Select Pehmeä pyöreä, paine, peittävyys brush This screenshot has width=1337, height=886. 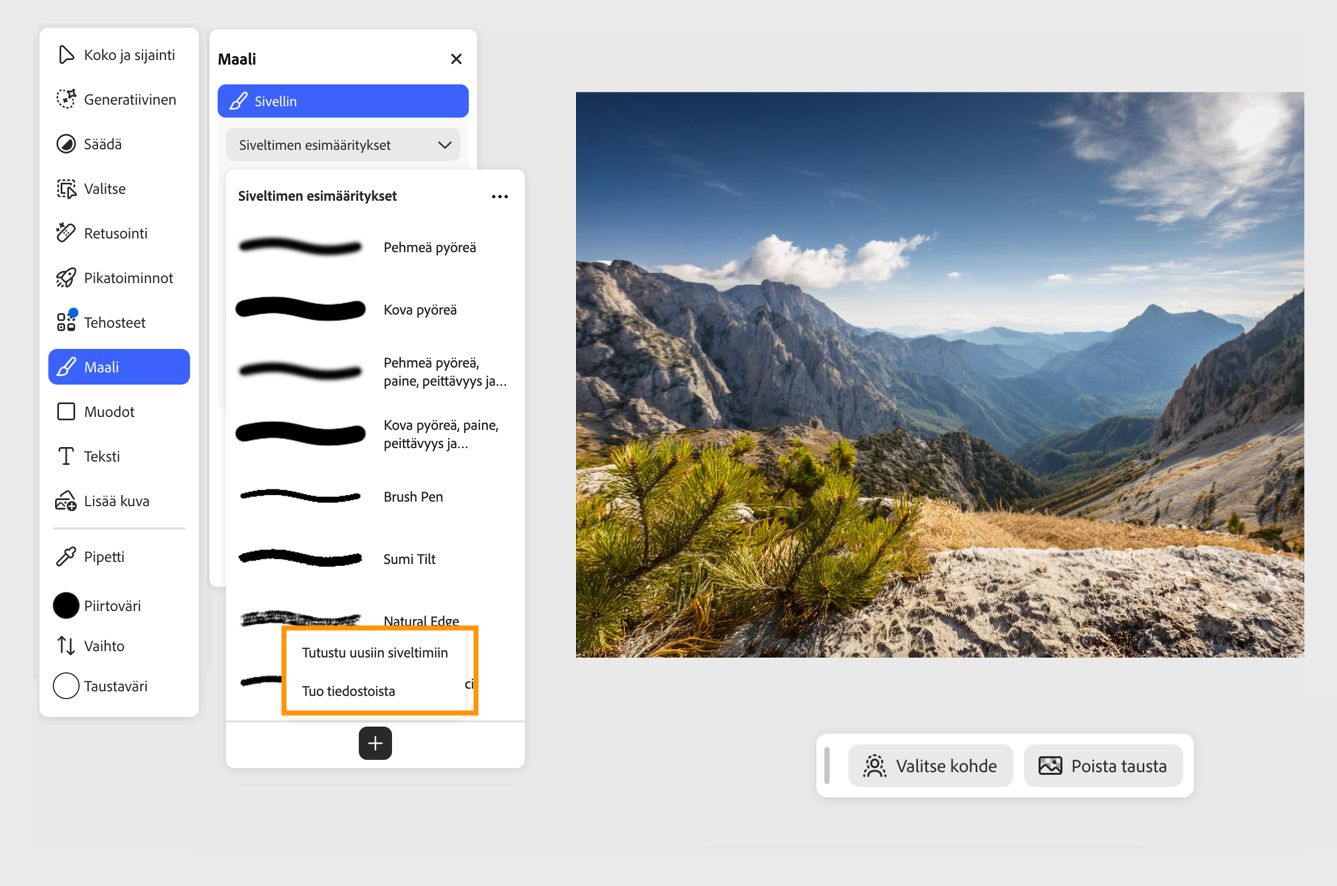tap(374, 372)
